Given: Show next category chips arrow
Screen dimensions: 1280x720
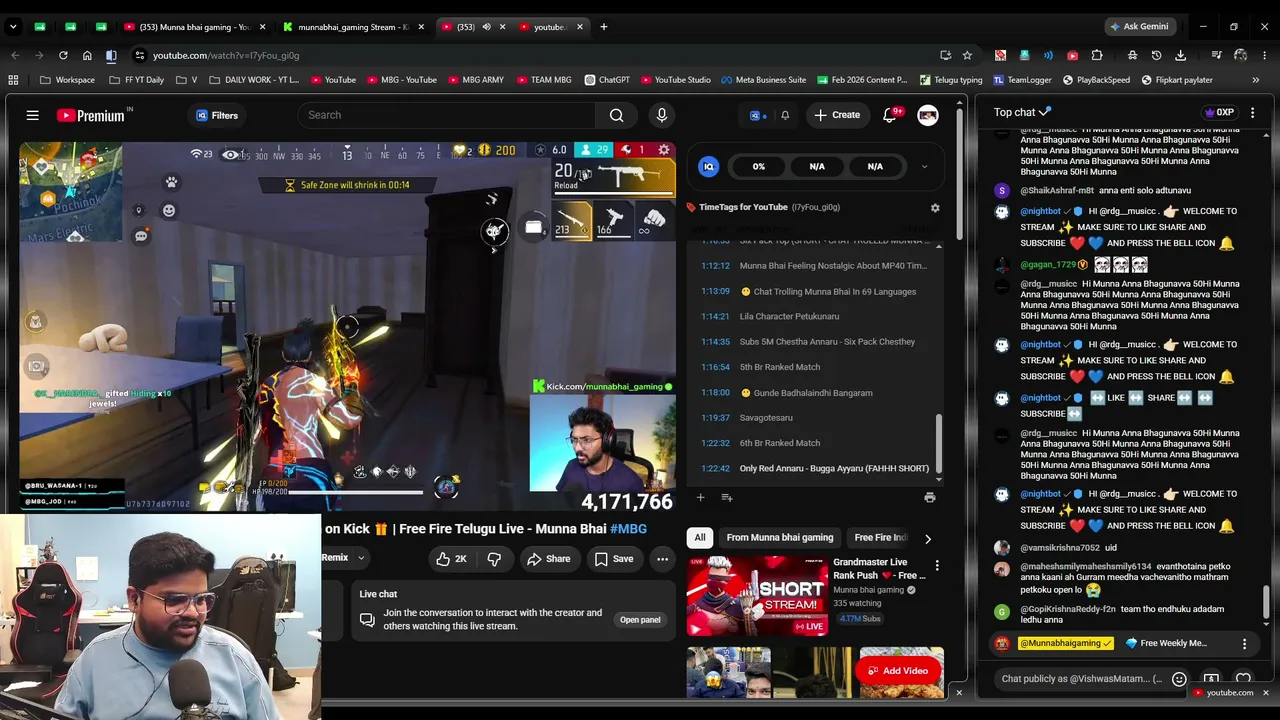Looking at the screenshot, I should coord(927,538).
